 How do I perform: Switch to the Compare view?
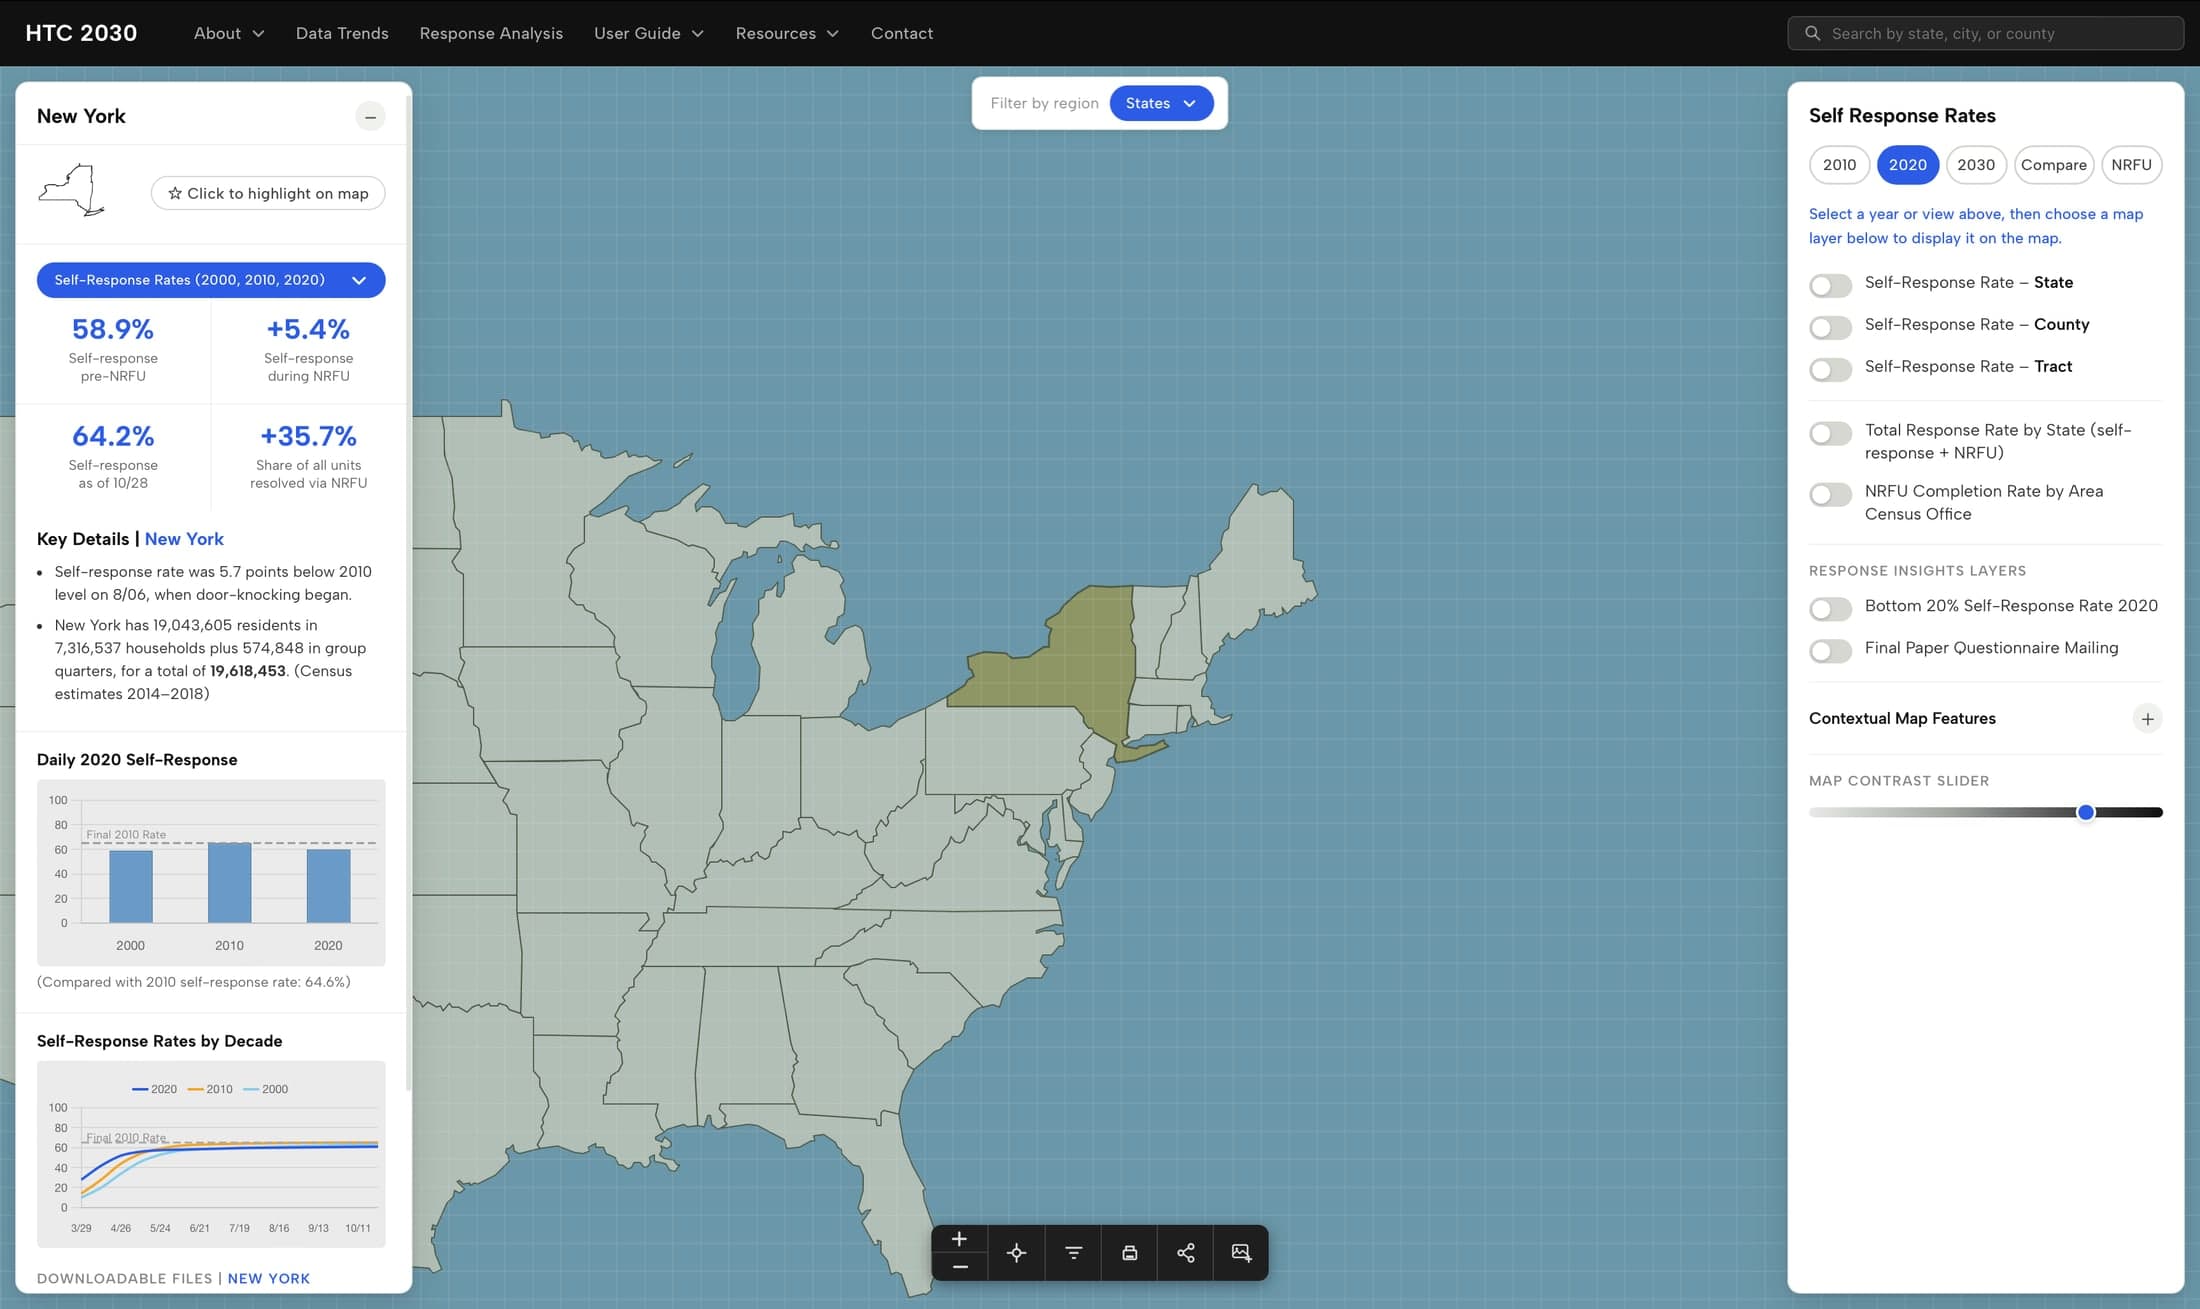2053,165
